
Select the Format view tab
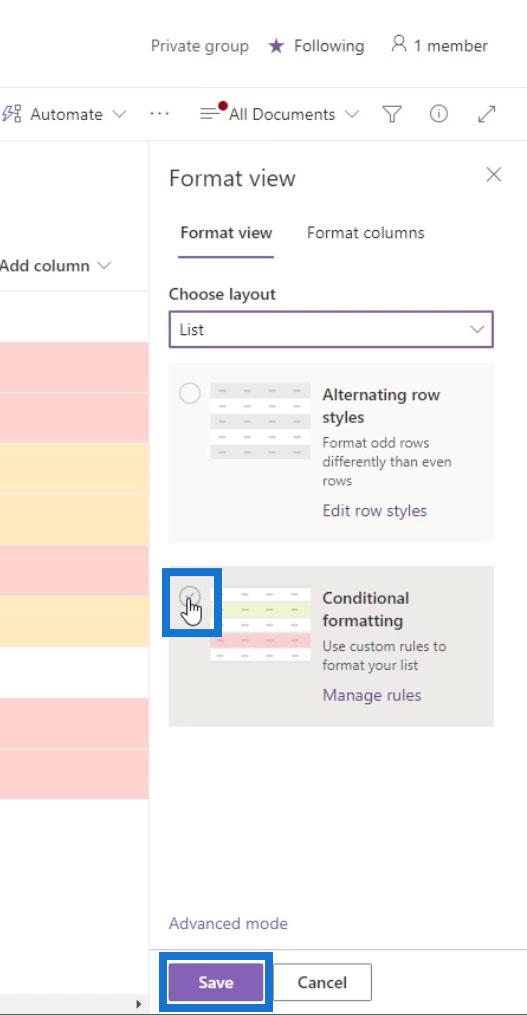tap(226, 233)
